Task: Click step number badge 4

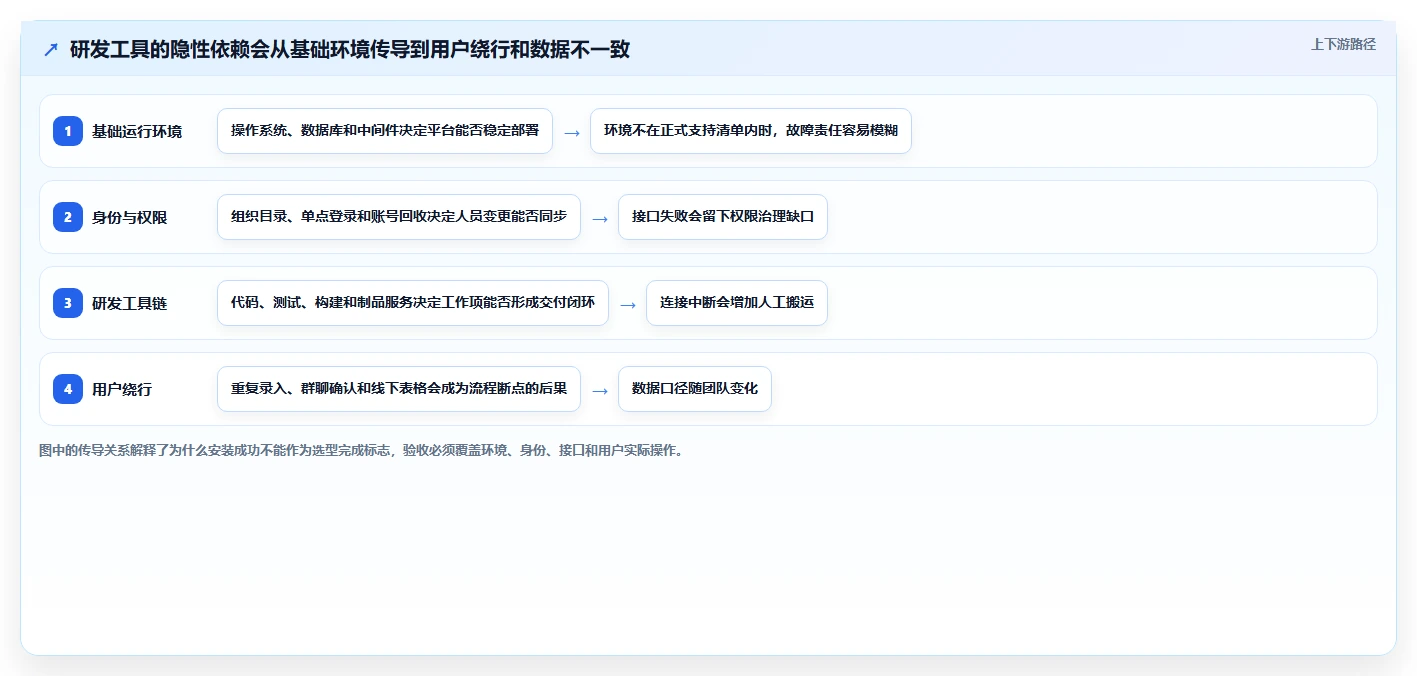Action: pos(68,389)
